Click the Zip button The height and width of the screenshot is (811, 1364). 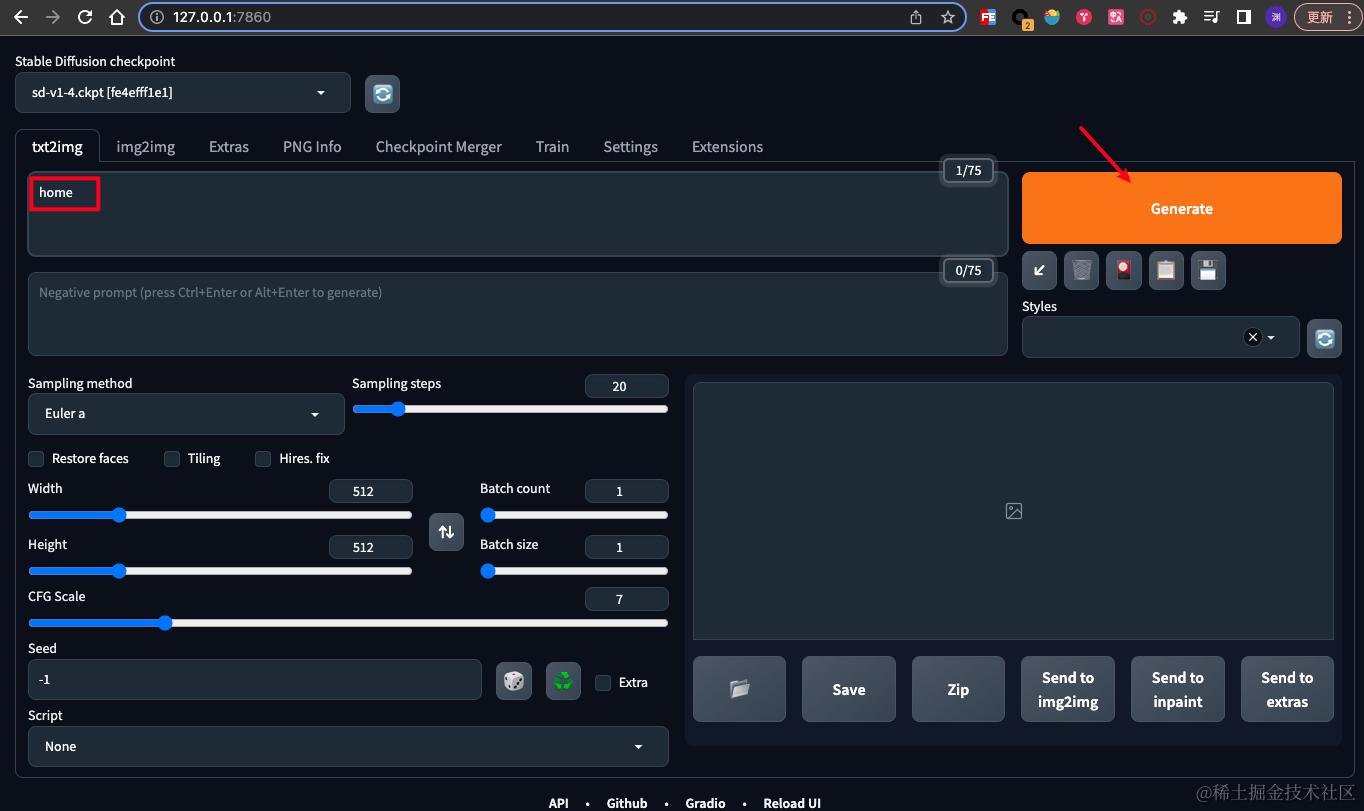click(x=958, y=689)
